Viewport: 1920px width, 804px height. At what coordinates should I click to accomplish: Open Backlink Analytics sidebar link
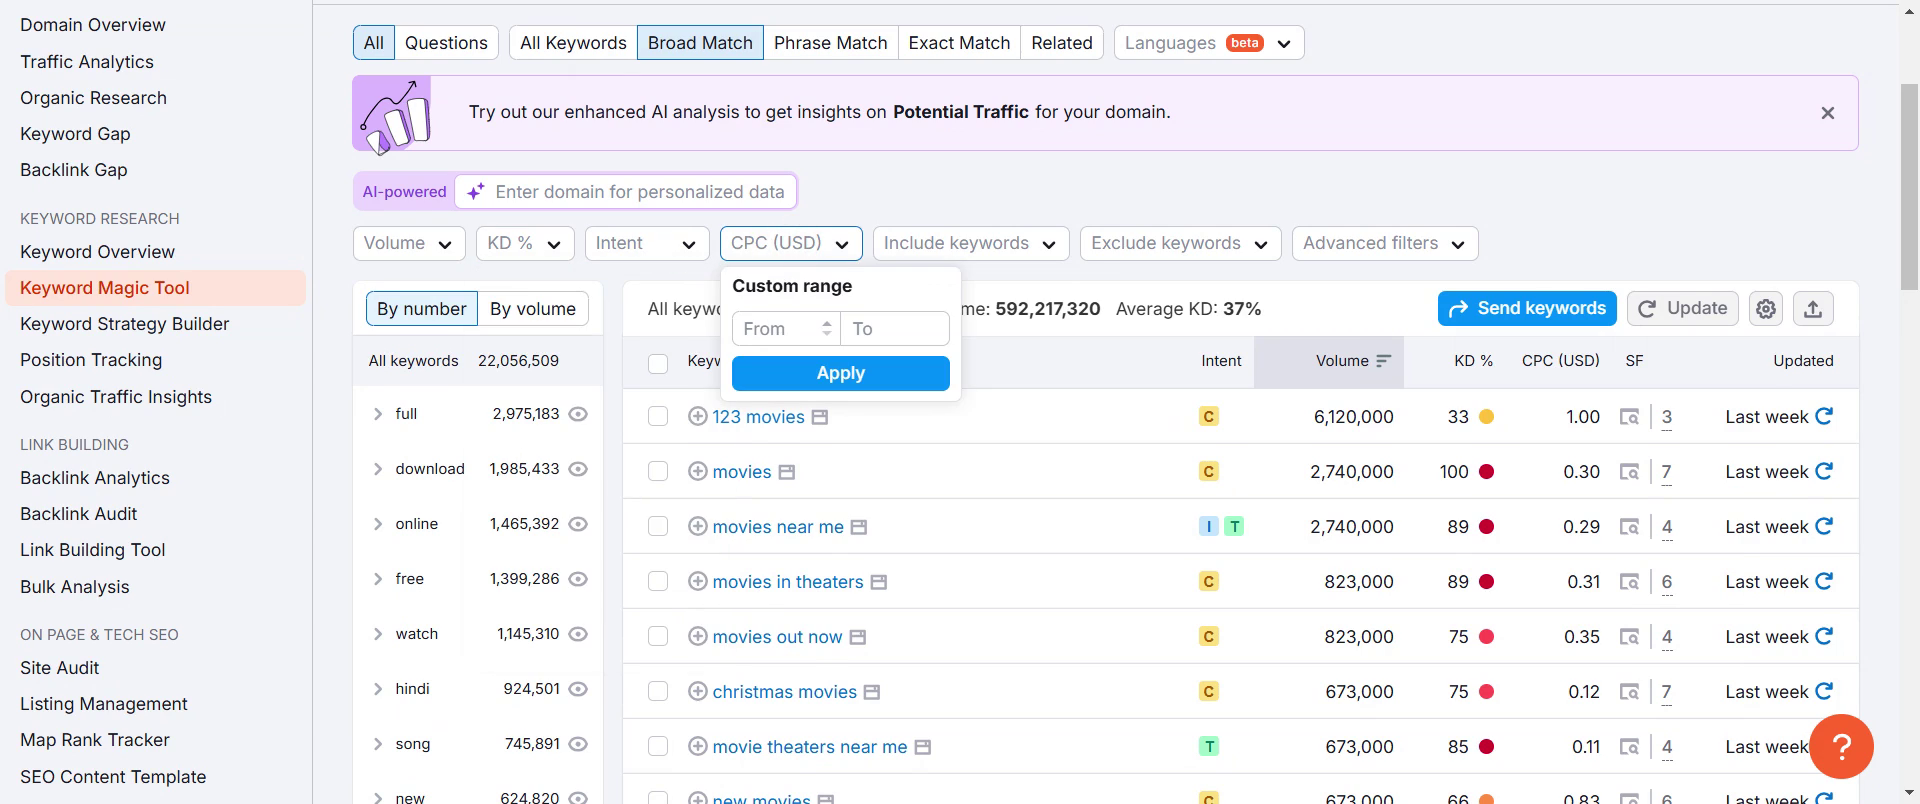click(x=95, y=478)
